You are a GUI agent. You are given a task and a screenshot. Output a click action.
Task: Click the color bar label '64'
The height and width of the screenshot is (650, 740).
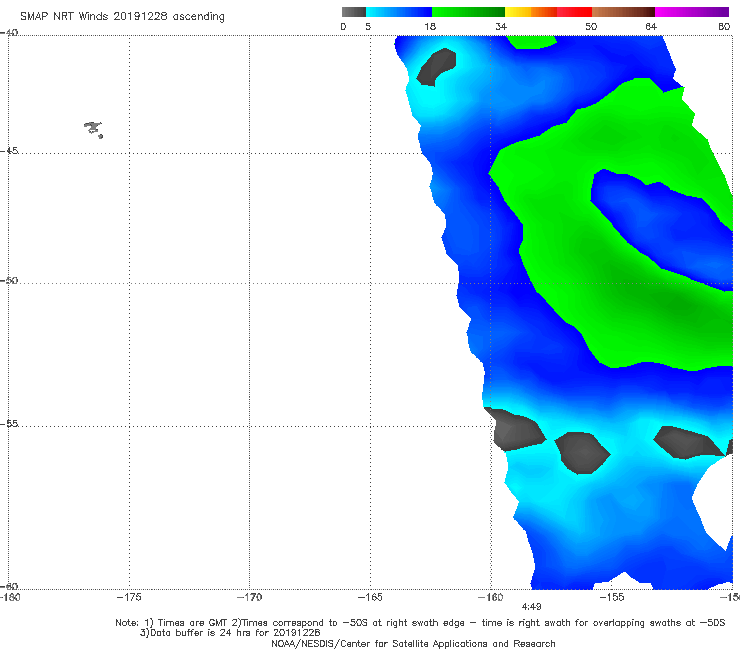[651, 26]
